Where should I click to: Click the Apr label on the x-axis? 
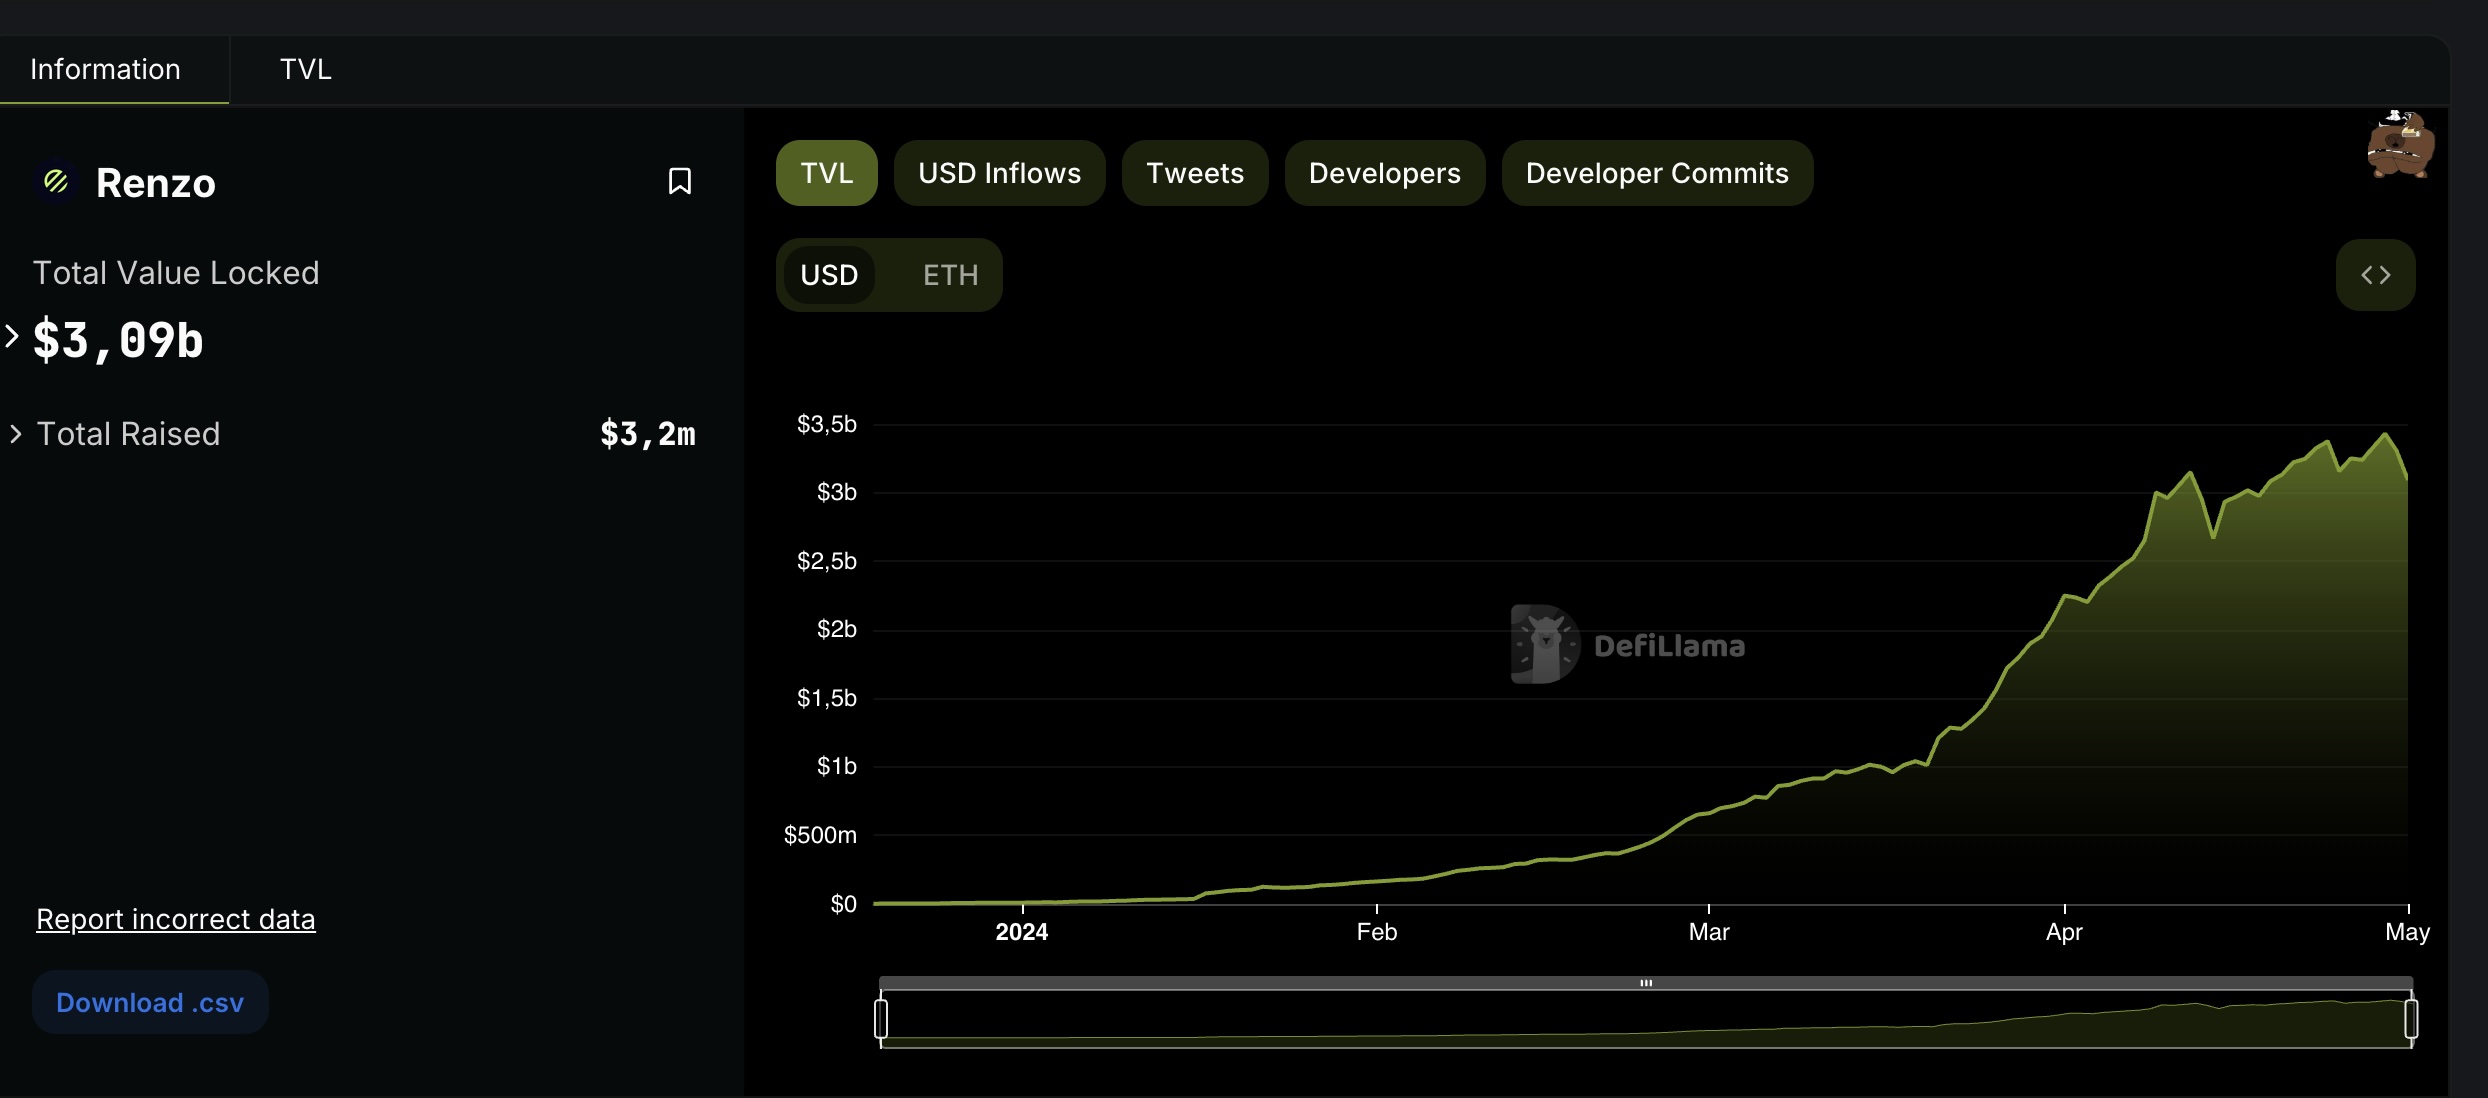pyautogui.click(x=2064, y=932)
